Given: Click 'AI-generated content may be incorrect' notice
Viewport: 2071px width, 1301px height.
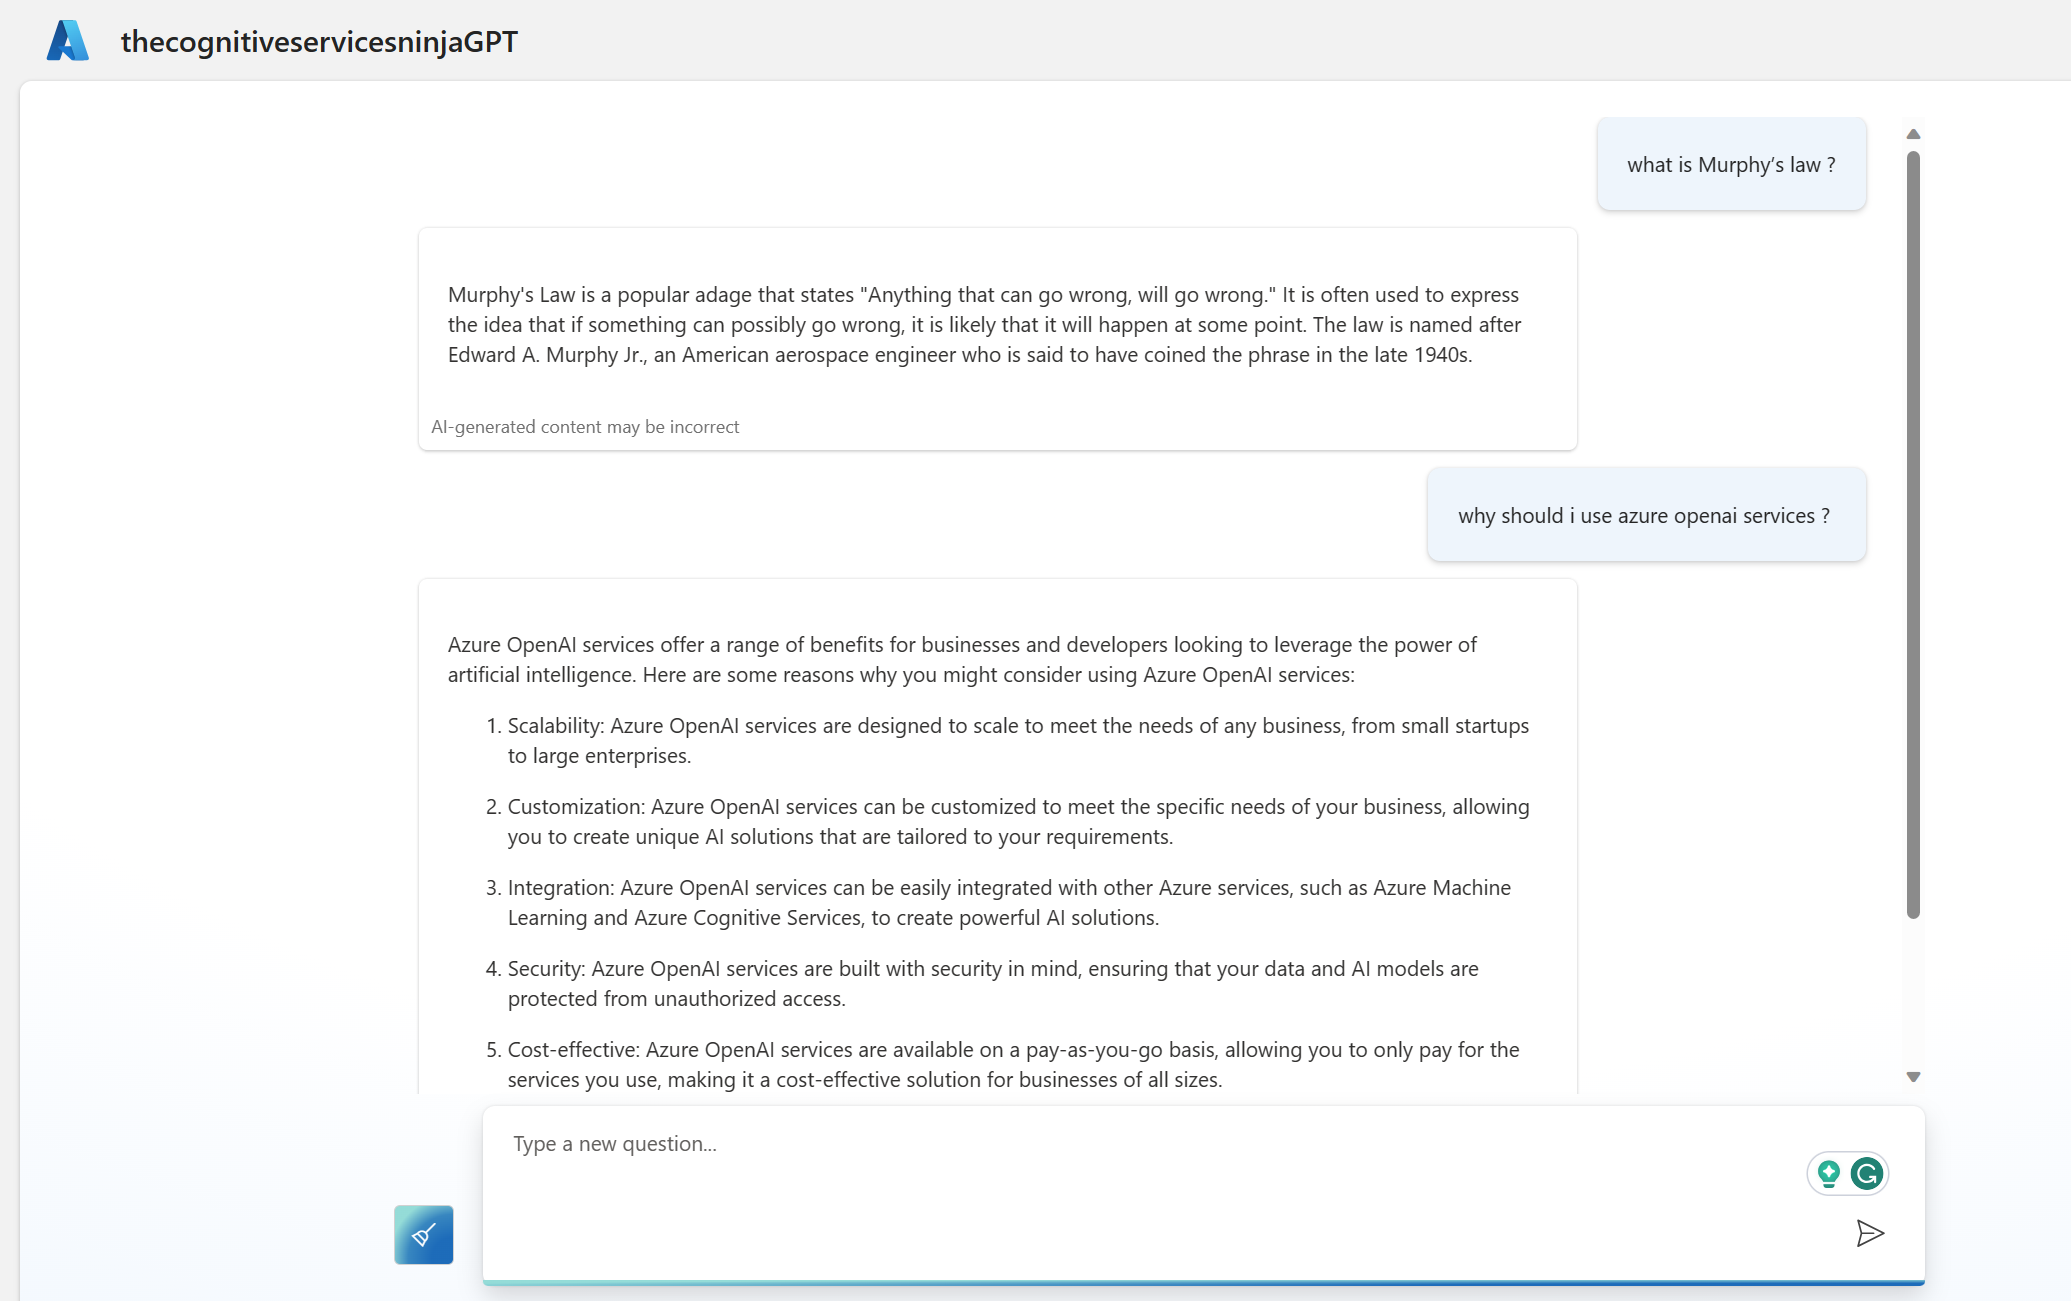Looking at the screenshot, I should [x=585, y=427].
